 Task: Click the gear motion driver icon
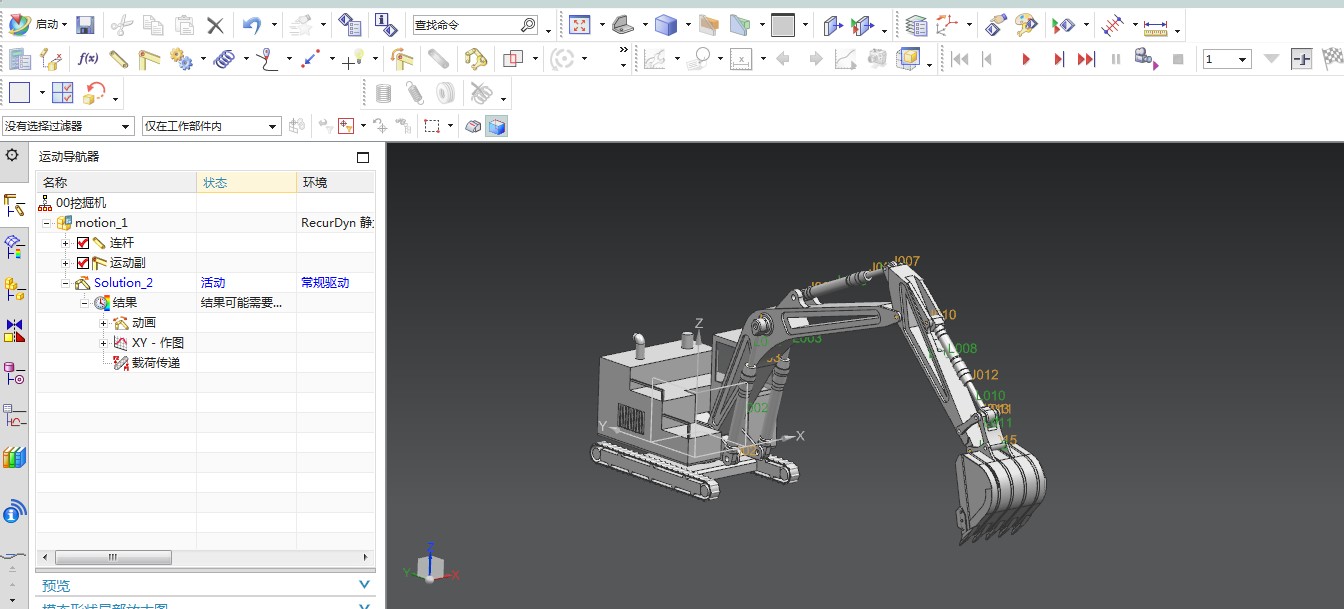180,59
